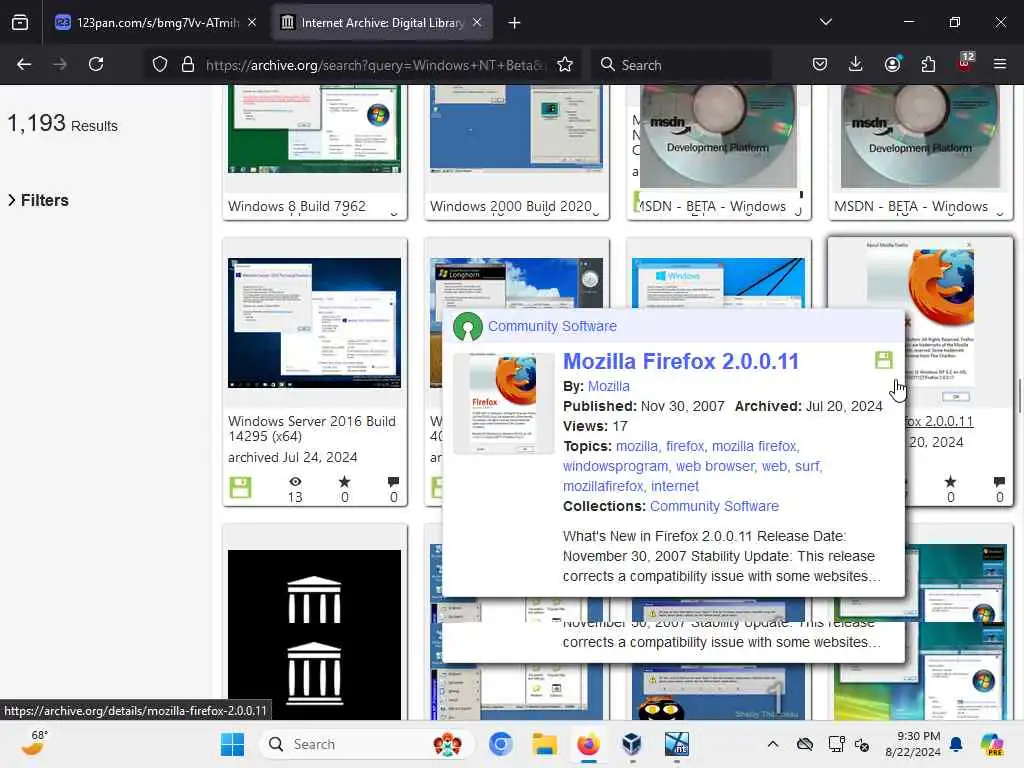Go back to the previous page
The height and width of the screenshot is (768, 1024).
pyautogui.click(x=24, y=64)
